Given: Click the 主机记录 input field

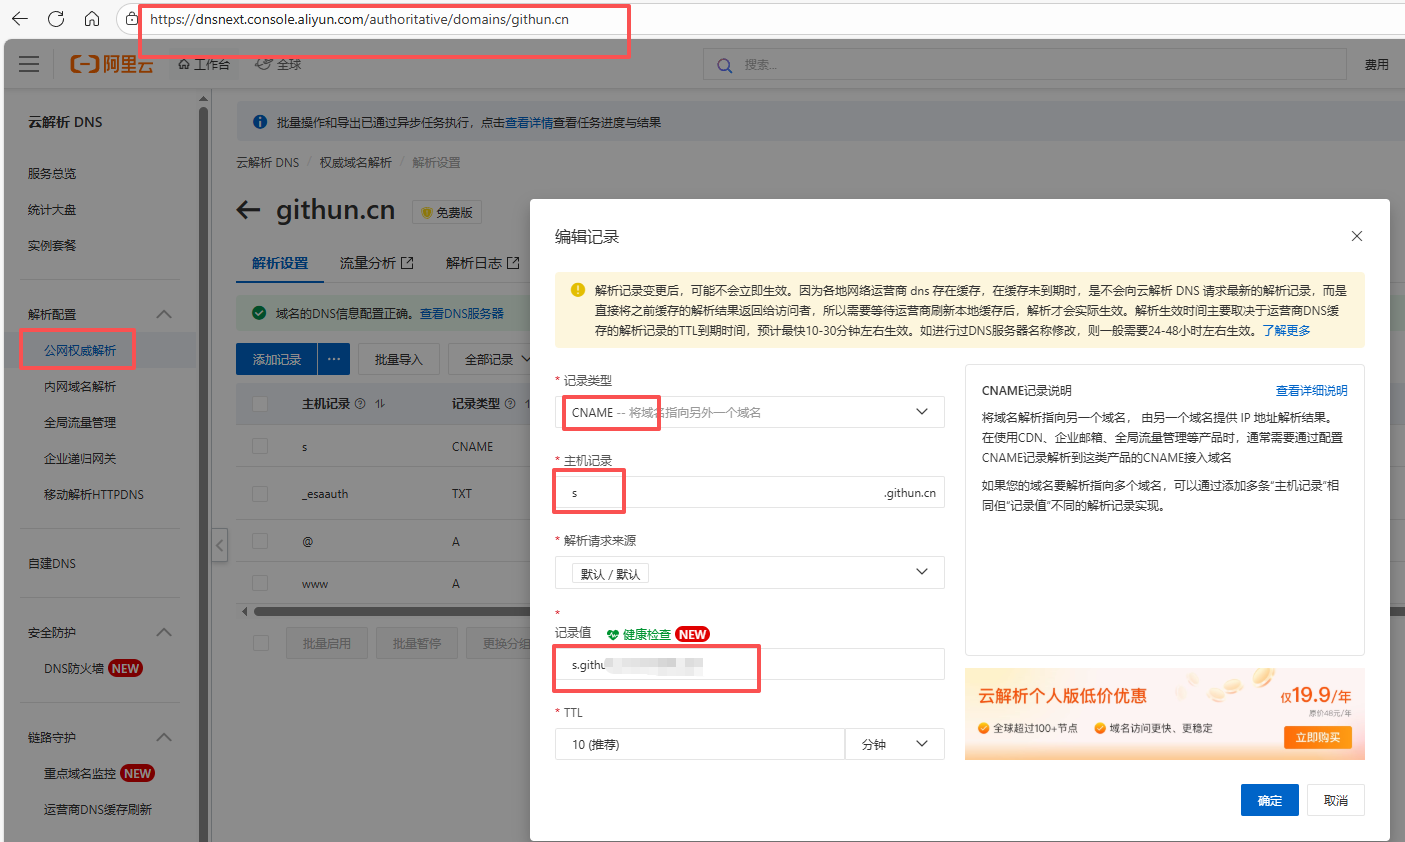Looking at the screenshot, I should (720, 492).
